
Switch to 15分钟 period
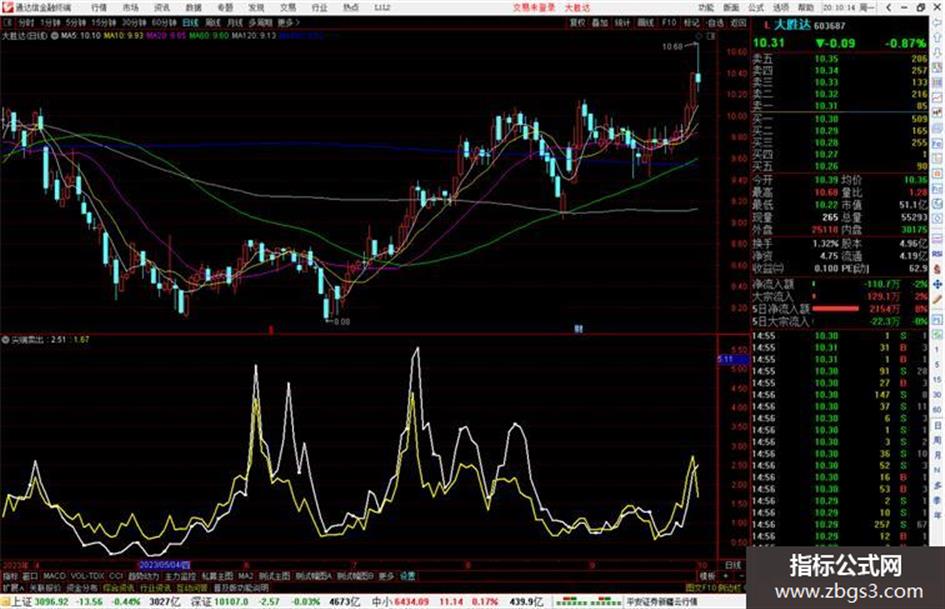104,22
